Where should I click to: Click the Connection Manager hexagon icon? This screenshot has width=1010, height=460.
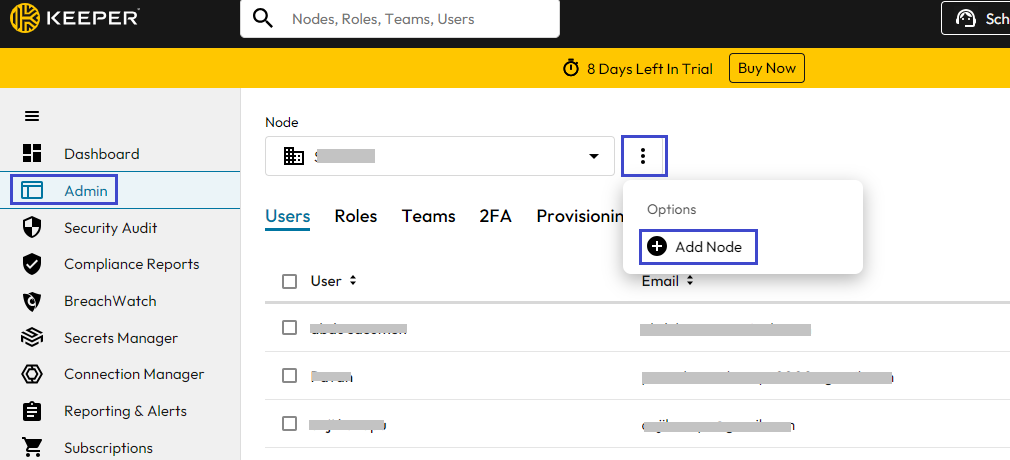[x=32, y=374]
